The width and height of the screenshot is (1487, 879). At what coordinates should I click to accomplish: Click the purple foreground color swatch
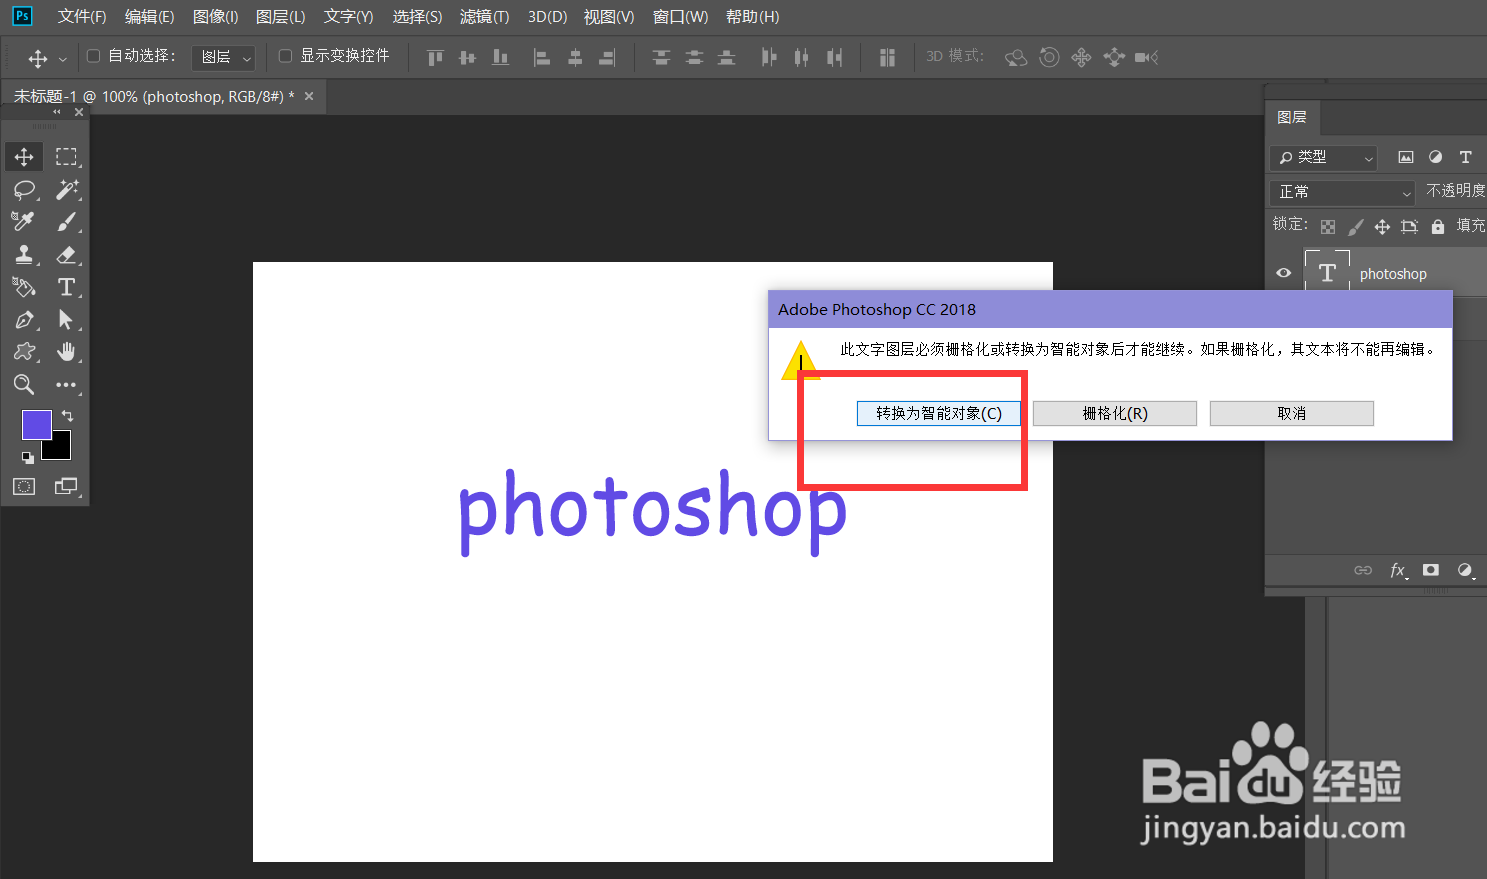coord(37,425)
